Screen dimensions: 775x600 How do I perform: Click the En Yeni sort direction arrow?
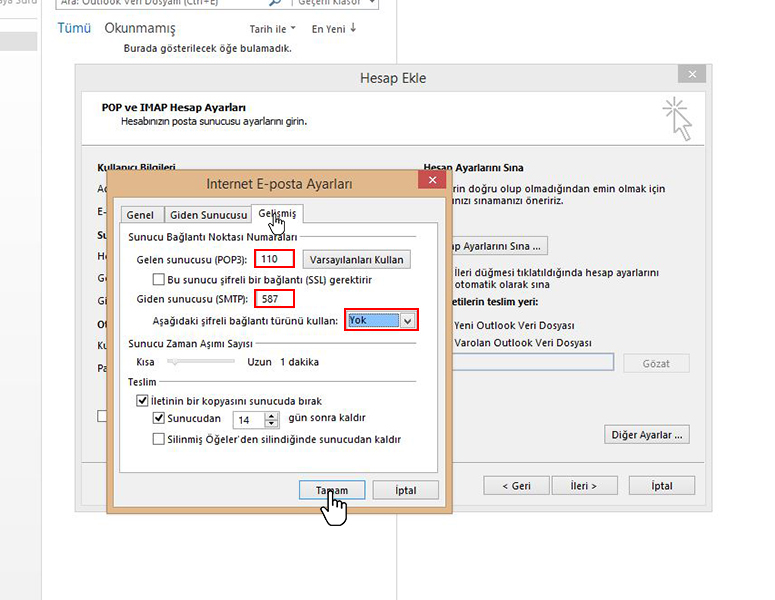coord(353,29)
